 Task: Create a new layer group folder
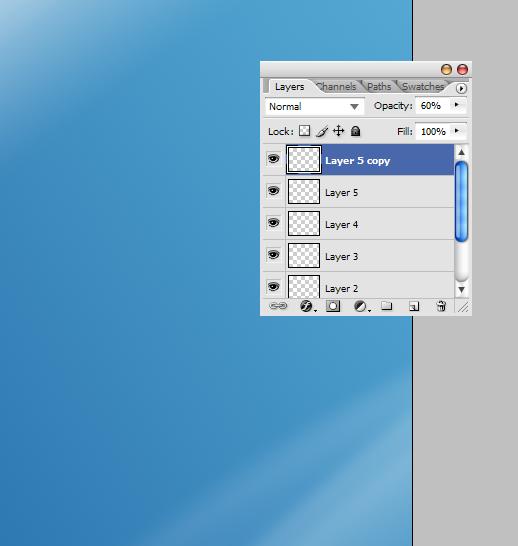coord(386,306)
